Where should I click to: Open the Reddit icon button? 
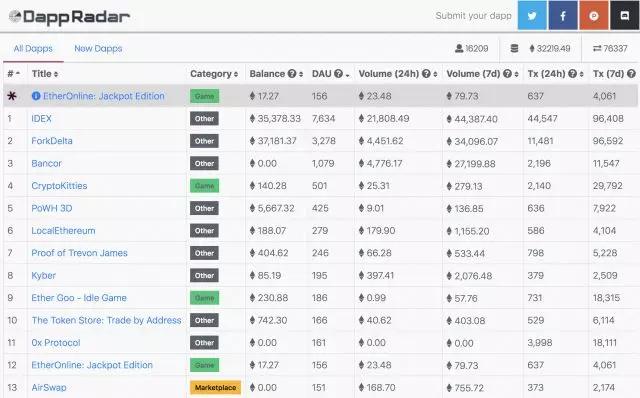pyautogui.click(x=594, y=16)
